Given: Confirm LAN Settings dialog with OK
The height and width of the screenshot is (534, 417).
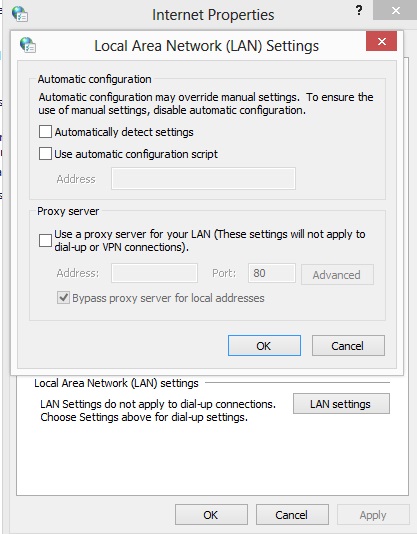Looking at the screenshot, I should tap(264, 346).
